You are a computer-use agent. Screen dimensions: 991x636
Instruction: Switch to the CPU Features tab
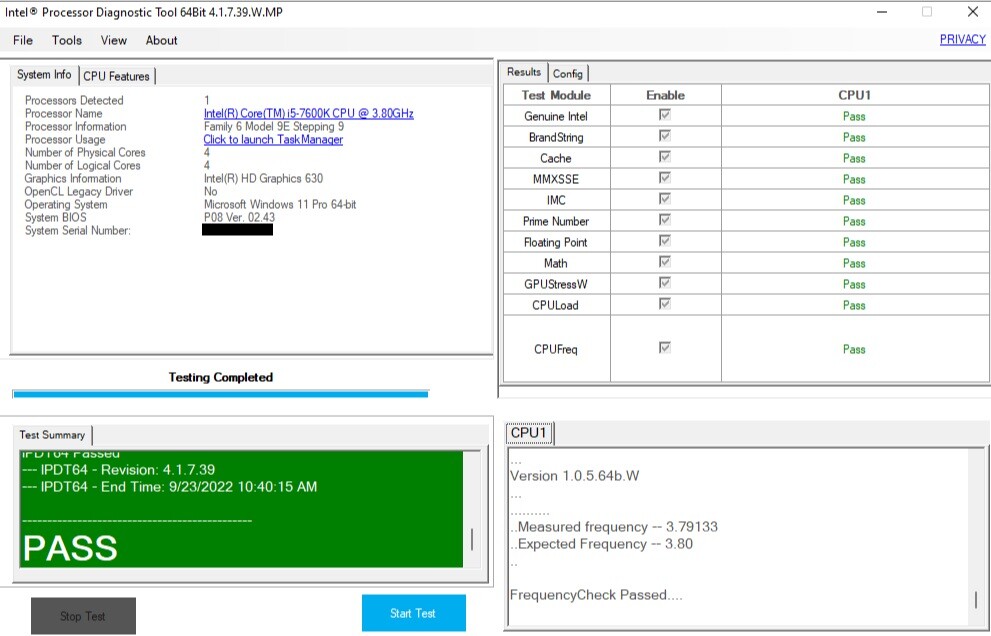[x=116, y=76]
